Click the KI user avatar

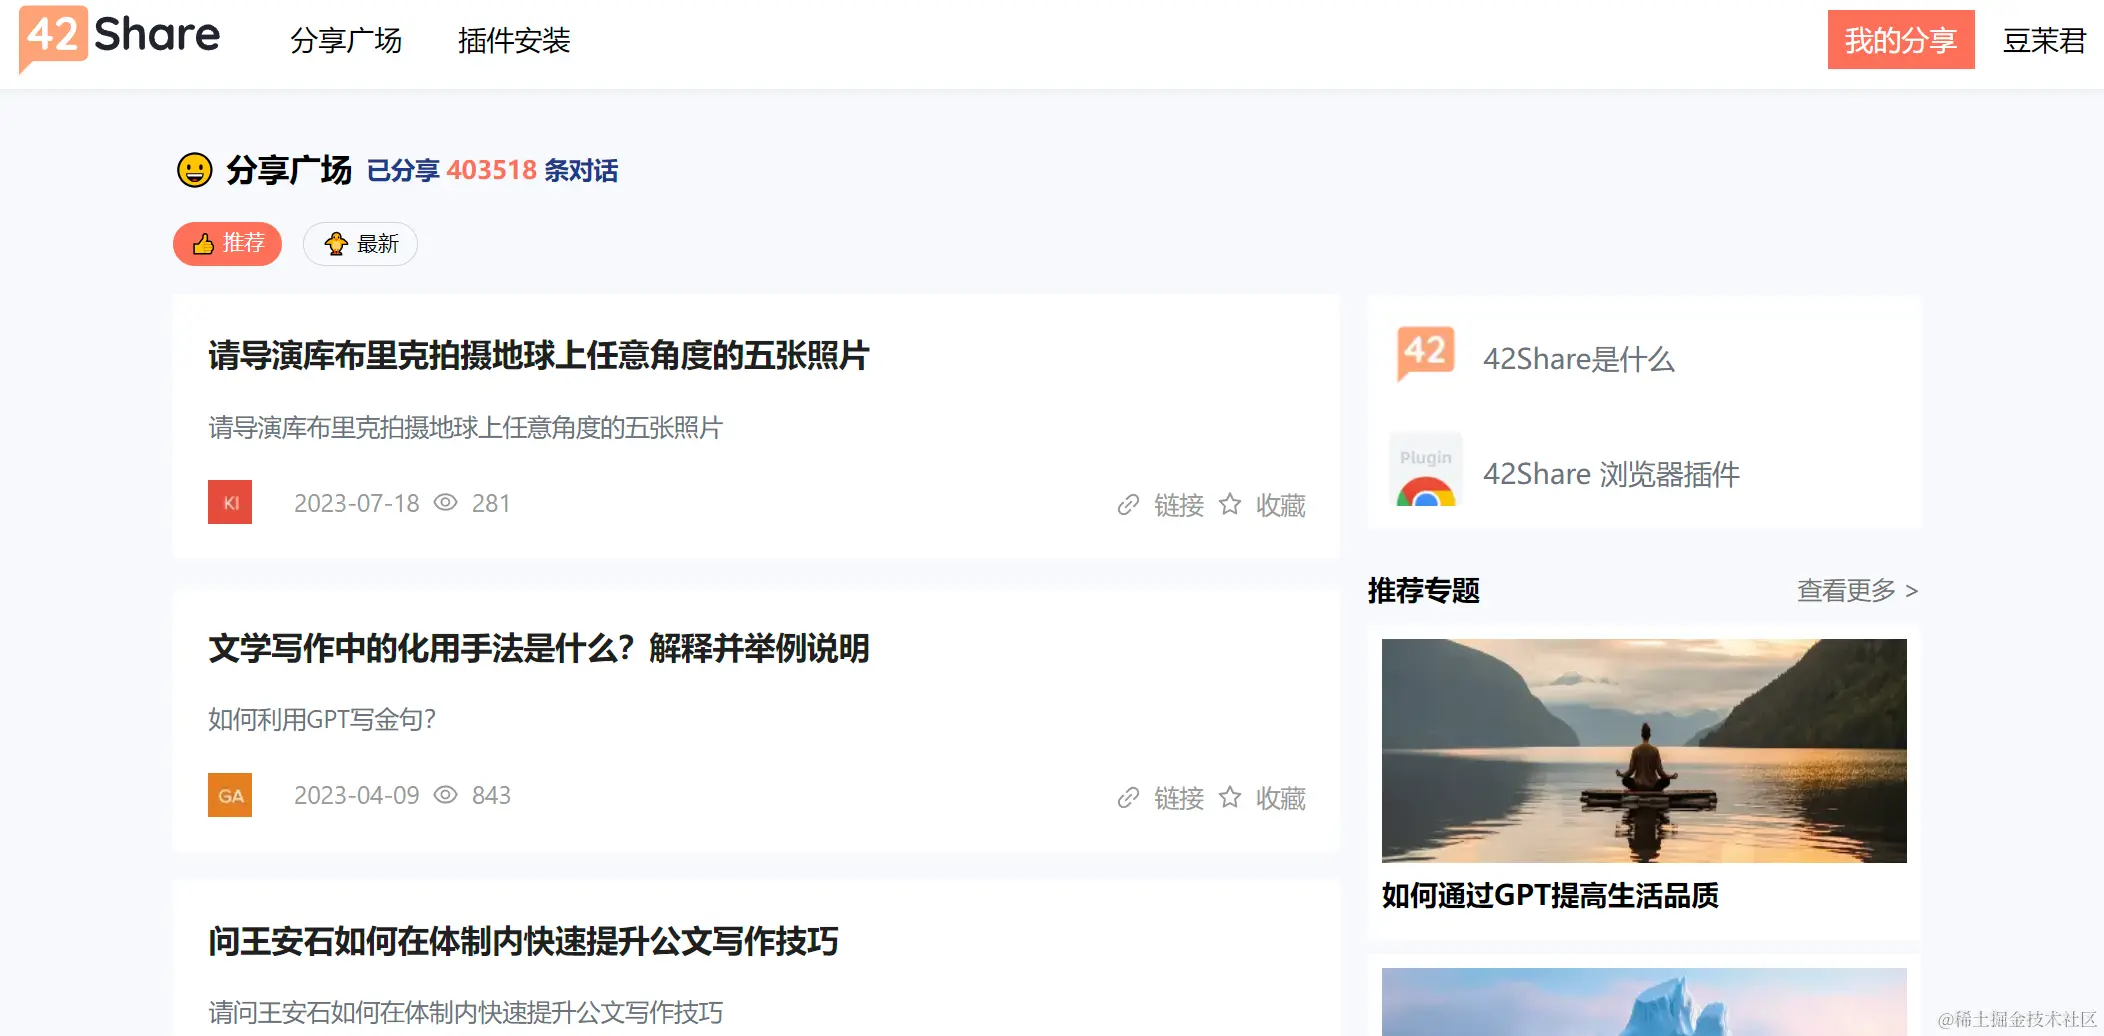tap(230, 502)
